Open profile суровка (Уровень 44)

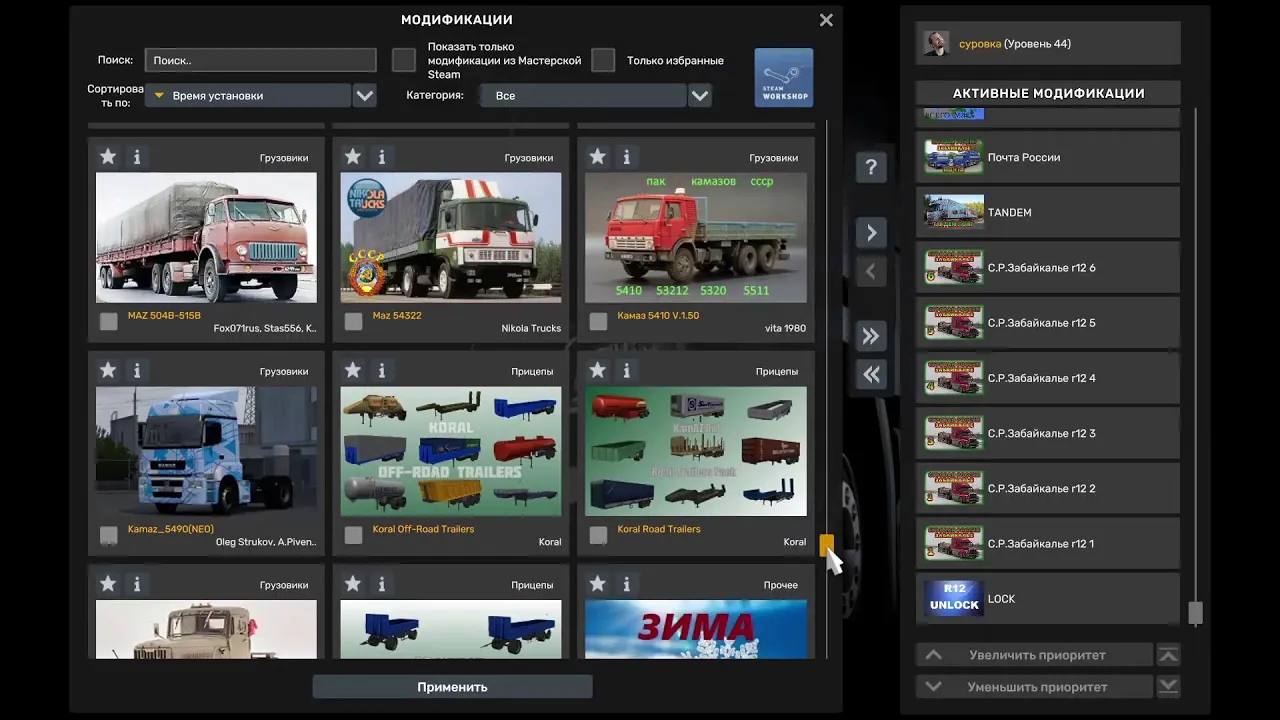pos(1048,43)
